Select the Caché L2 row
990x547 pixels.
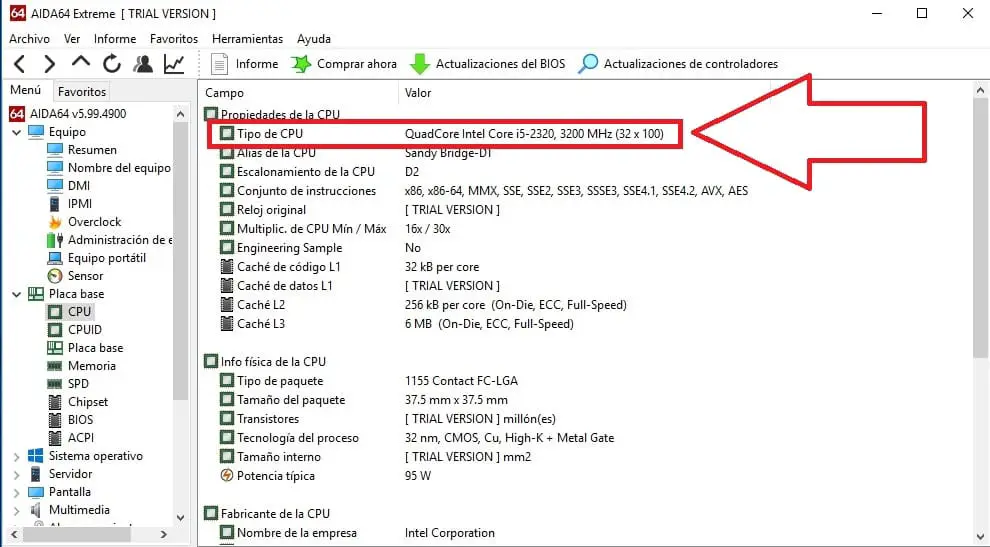click(423, 304)
